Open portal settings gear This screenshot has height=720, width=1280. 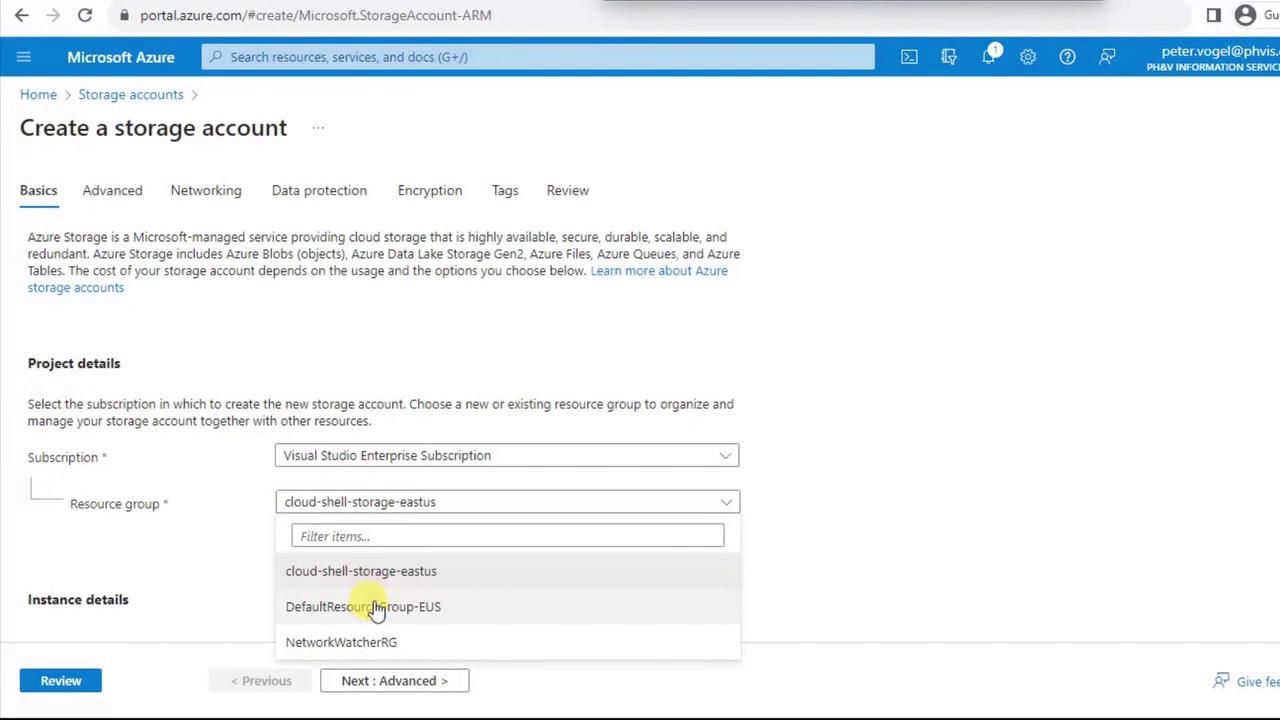pos(1028,57)
